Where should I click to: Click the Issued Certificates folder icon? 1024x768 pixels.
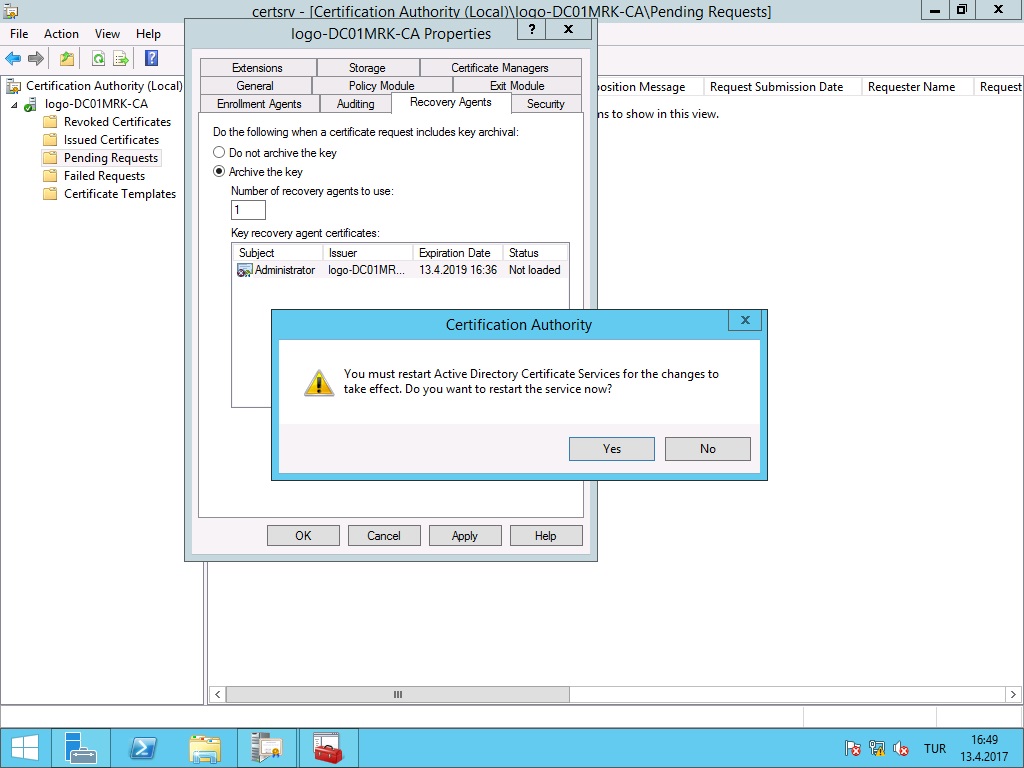[x=50, y=140]
